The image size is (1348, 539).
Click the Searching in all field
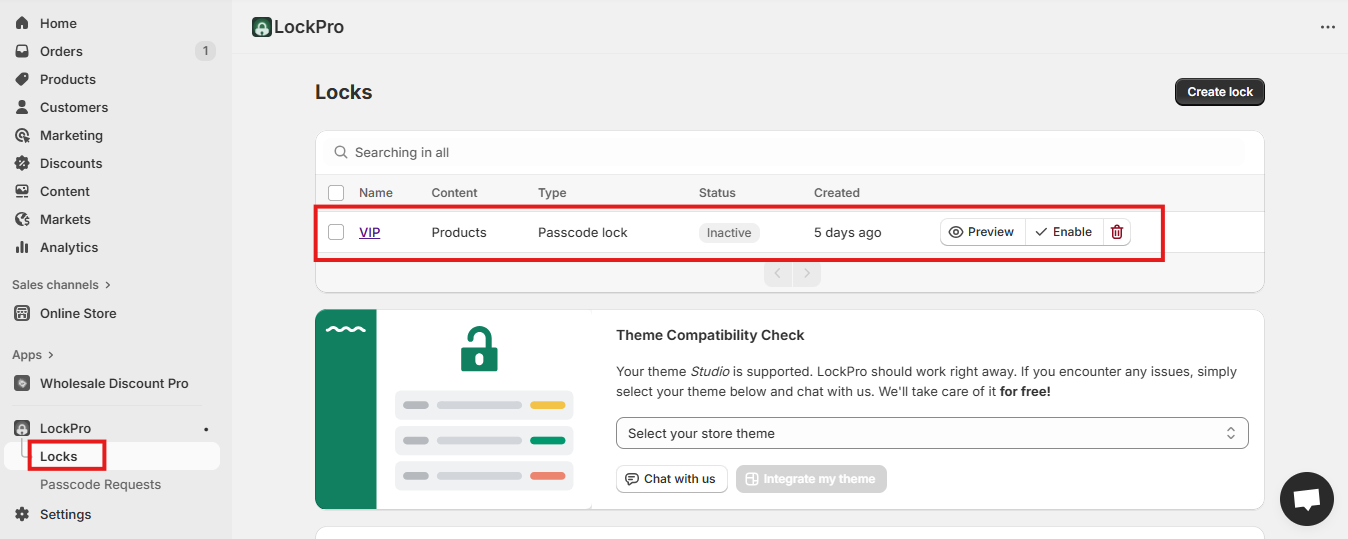tap(790, 152)
